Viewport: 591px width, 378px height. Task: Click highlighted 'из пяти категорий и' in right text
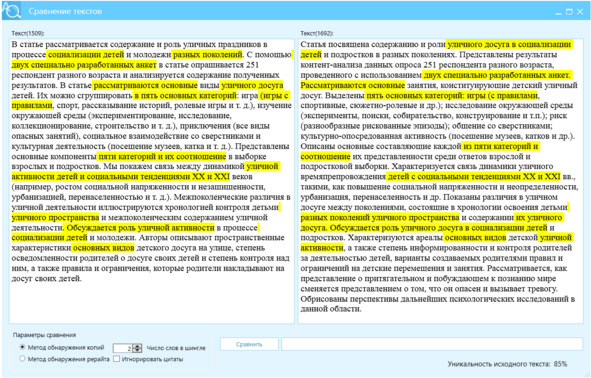[x=501, y=146]
